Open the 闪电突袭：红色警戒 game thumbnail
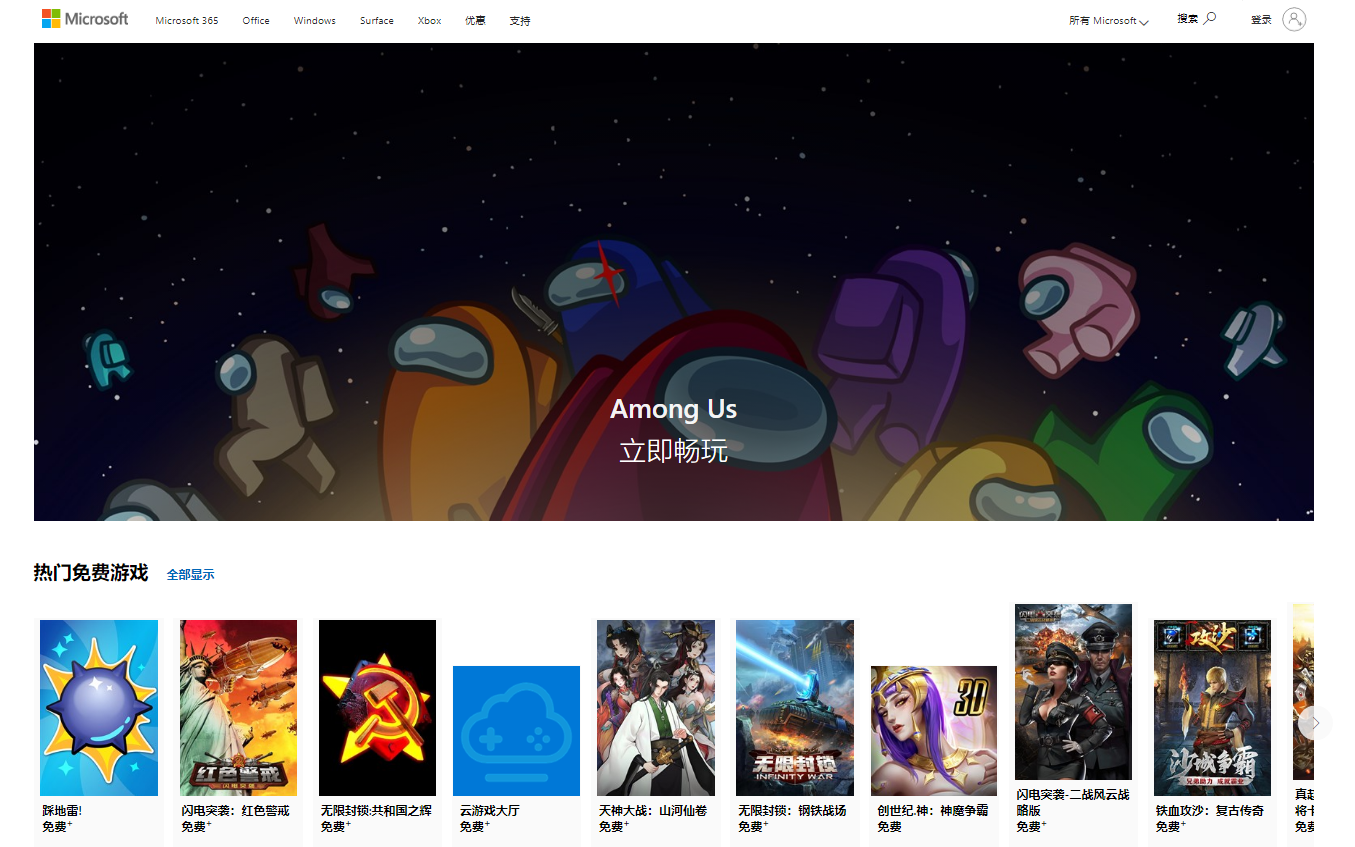This screenshot has height=847, width=1355. click(238, 708)
